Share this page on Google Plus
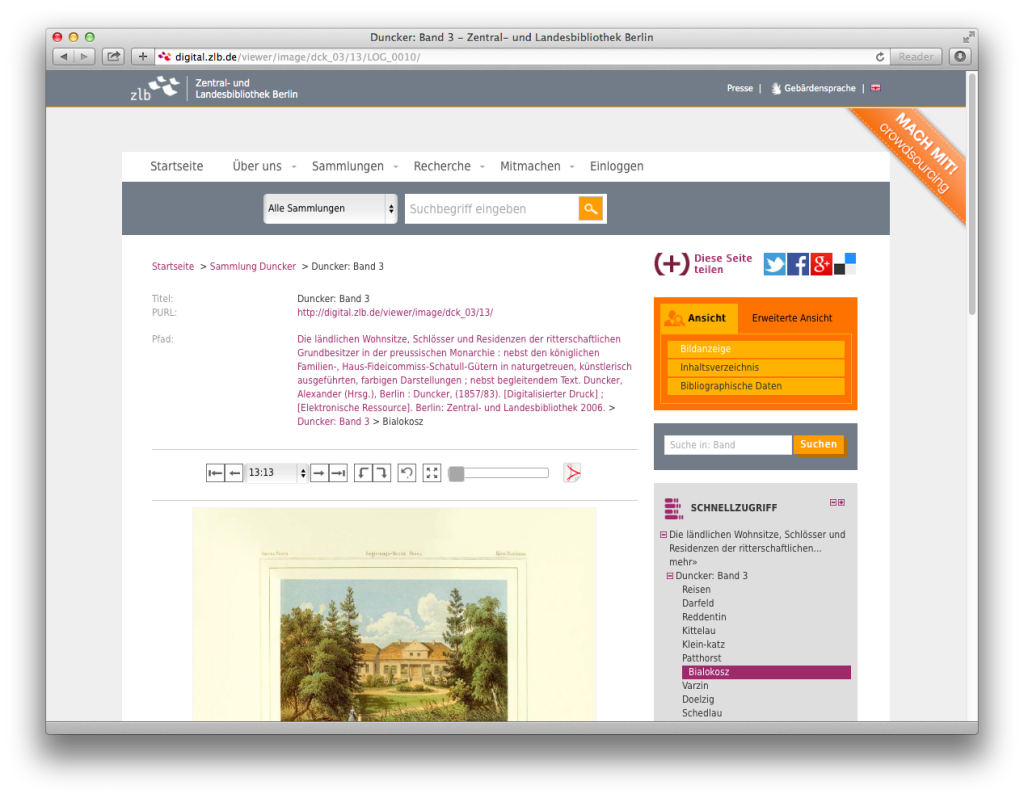 point(821,264)
